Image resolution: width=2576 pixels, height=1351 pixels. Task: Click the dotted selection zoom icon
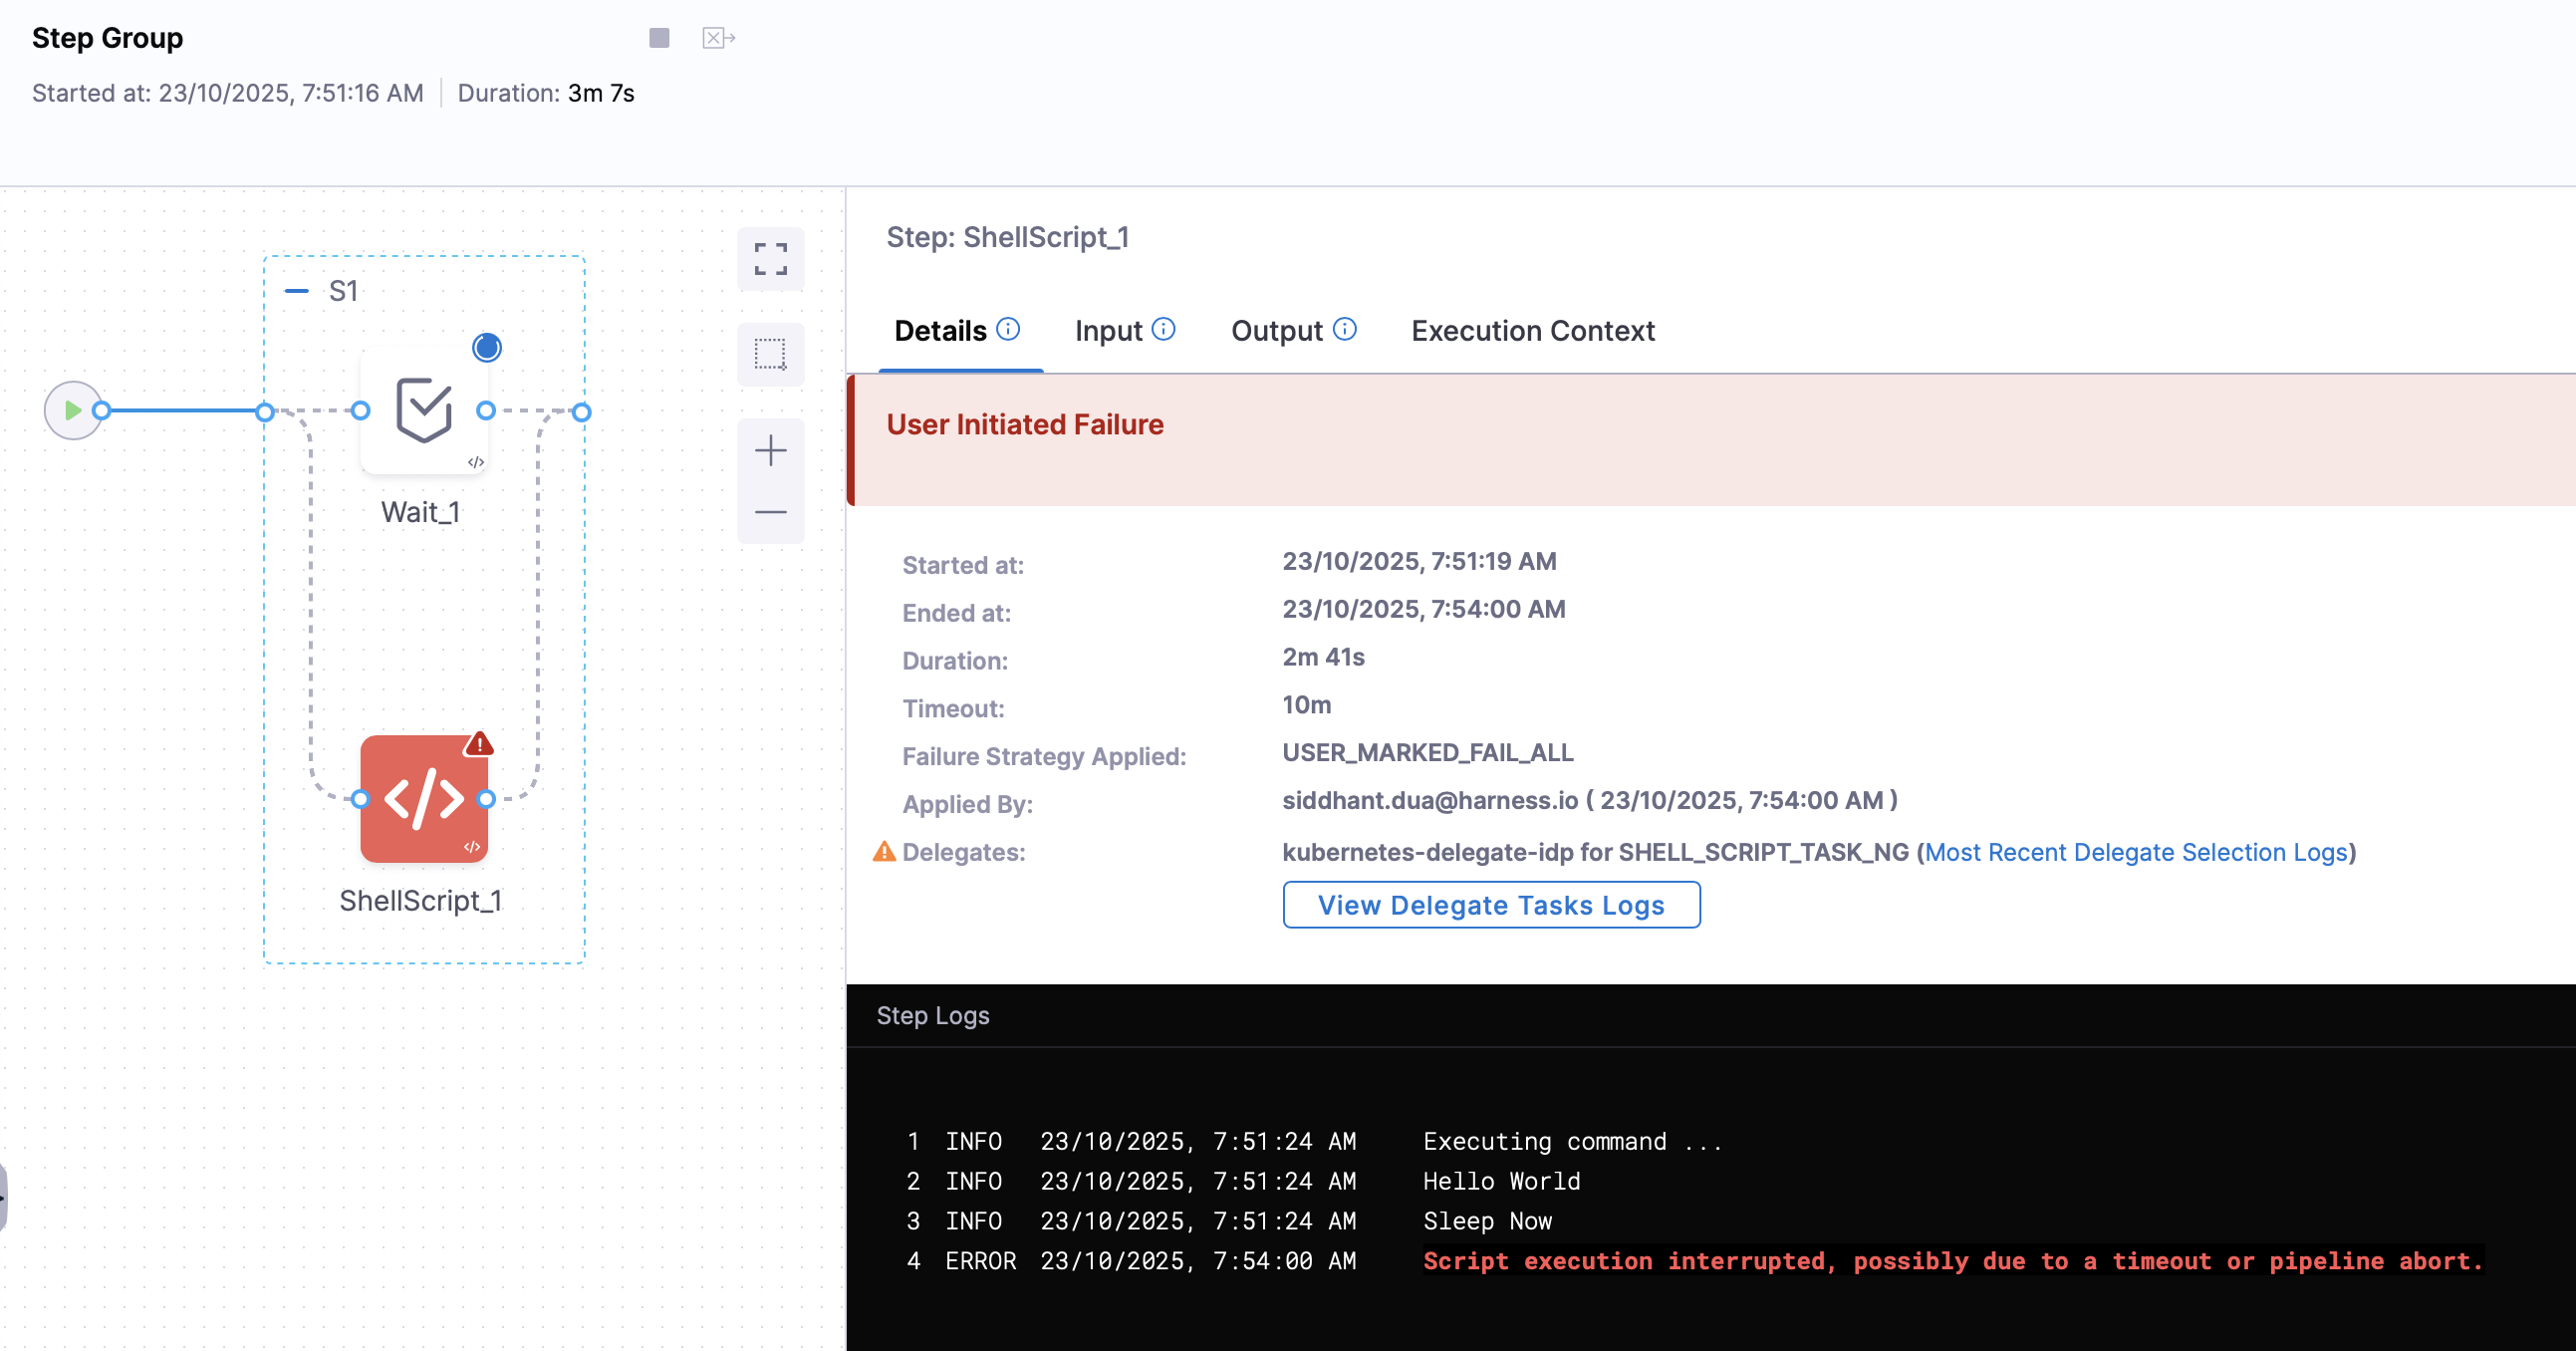(x=770, y=354)
